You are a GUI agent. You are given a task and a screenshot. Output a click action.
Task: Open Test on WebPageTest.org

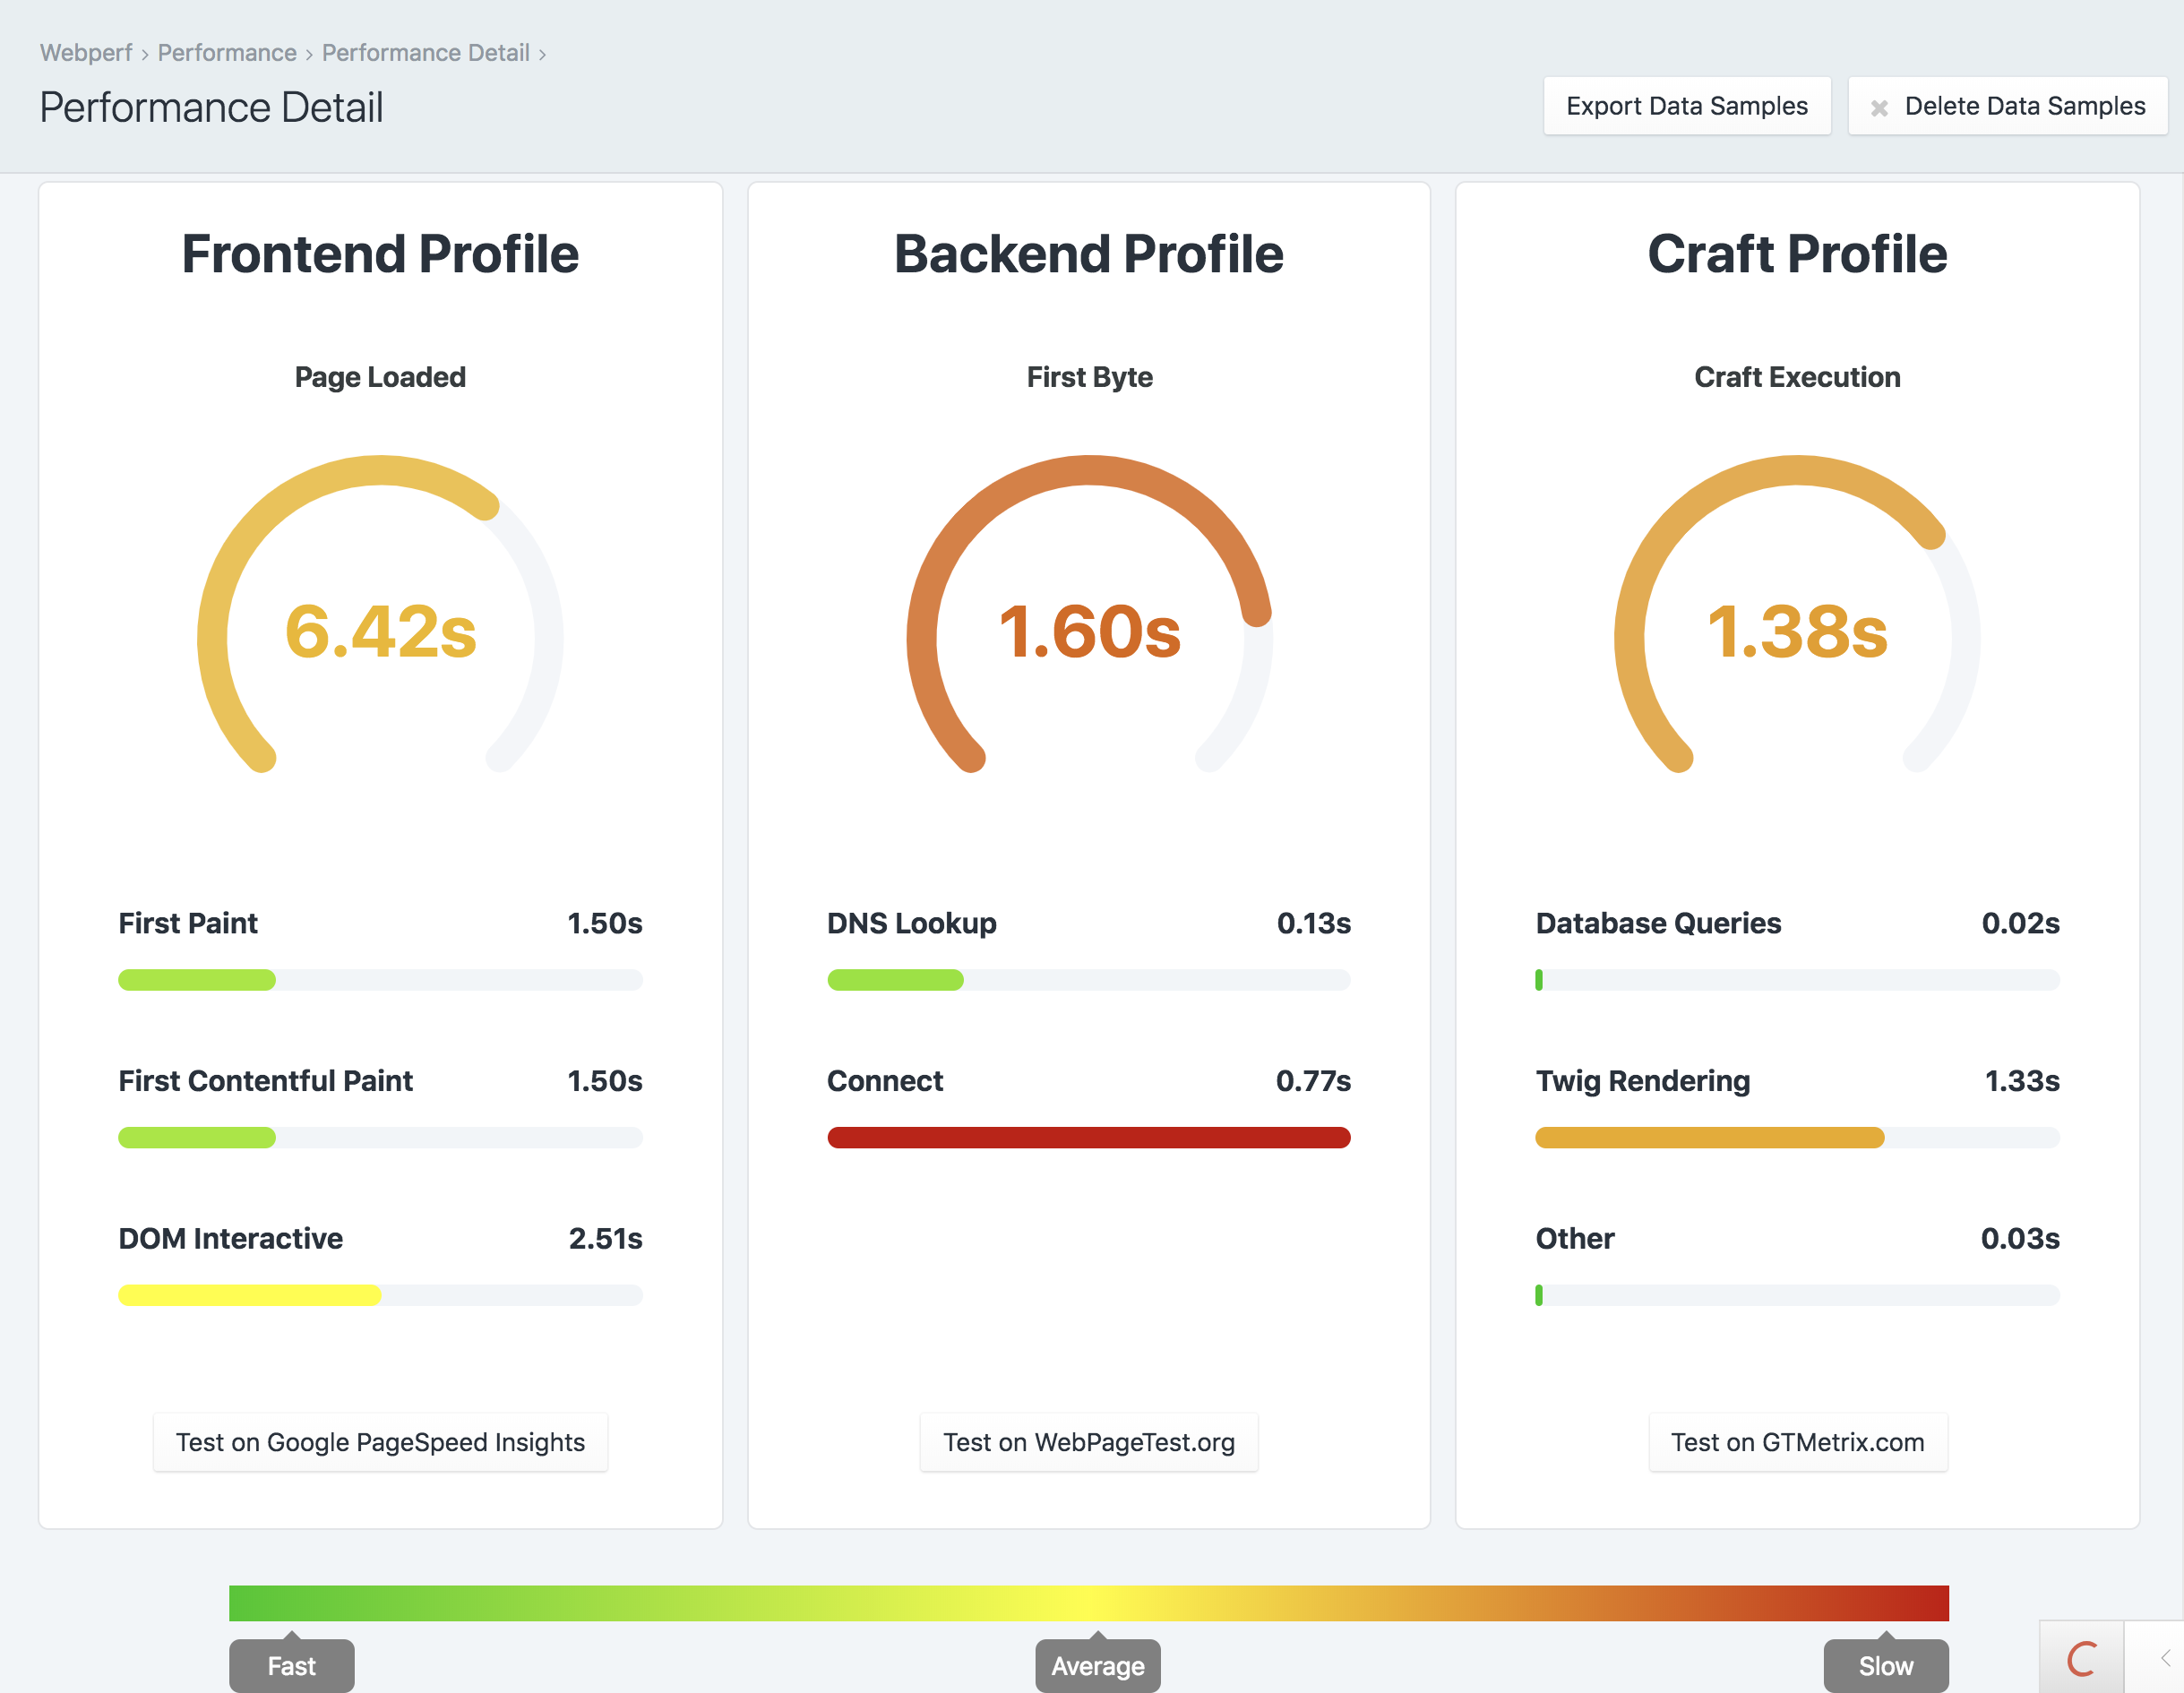point(1088,1442)
